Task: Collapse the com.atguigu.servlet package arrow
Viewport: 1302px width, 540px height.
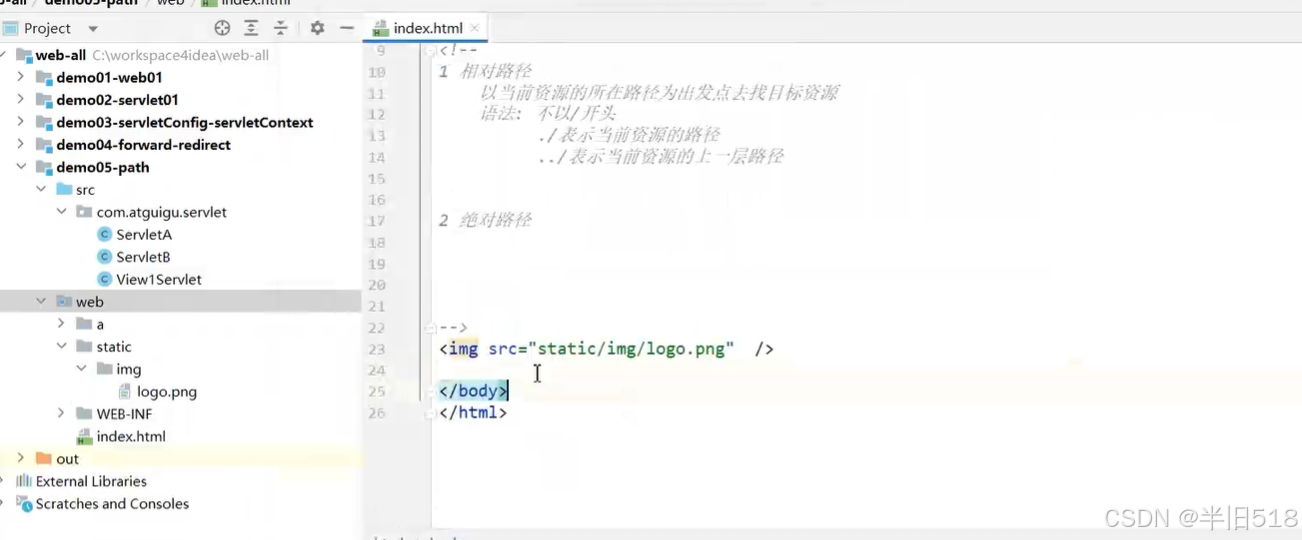Action: point(61,212)
